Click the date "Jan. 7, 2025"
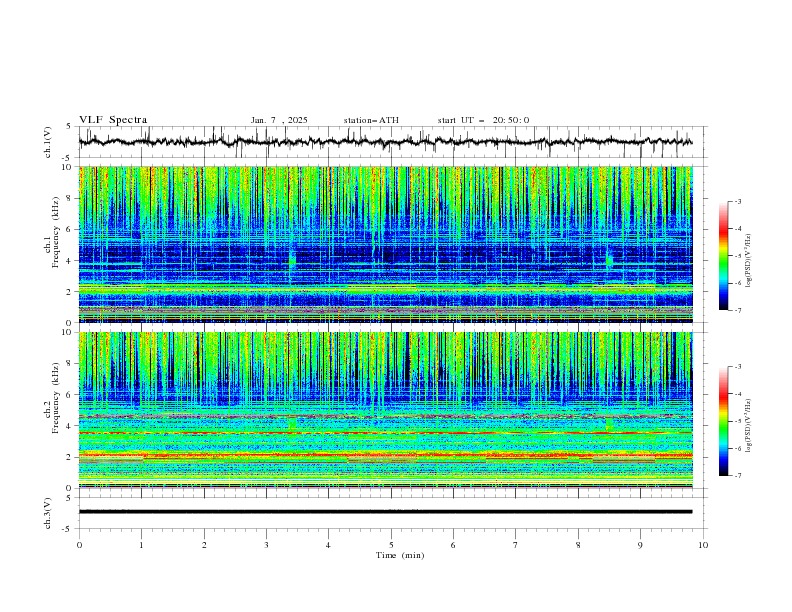This screenshot has height=612, width=792. (279, 120)
